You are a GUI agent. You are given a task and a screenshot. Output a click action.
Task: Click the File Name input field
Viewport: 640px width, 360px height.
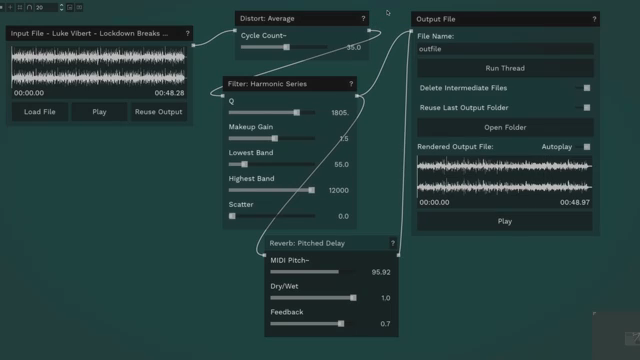(x=505, y=49)
